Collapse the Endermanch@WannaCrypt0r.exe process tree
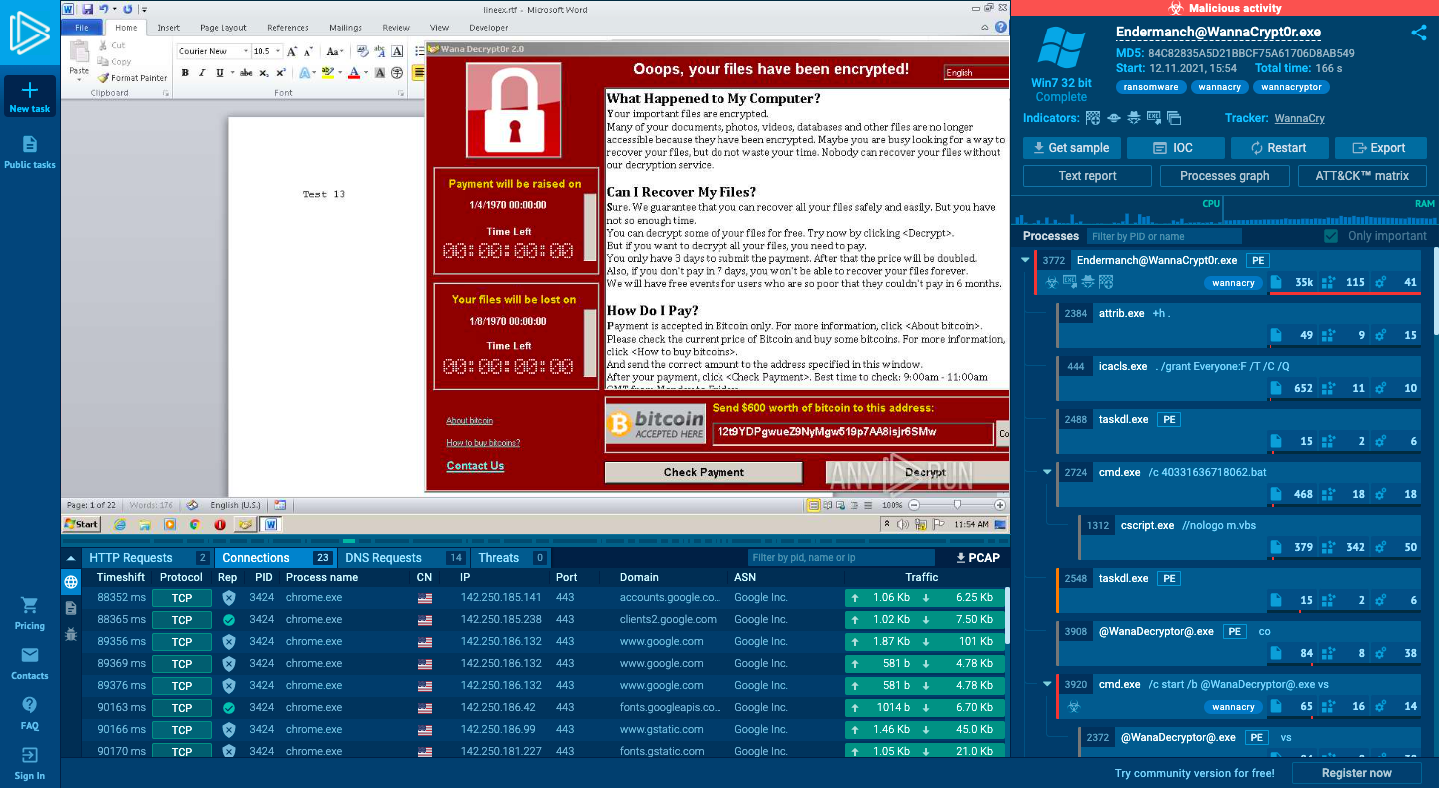 [x=1025, y=260]
